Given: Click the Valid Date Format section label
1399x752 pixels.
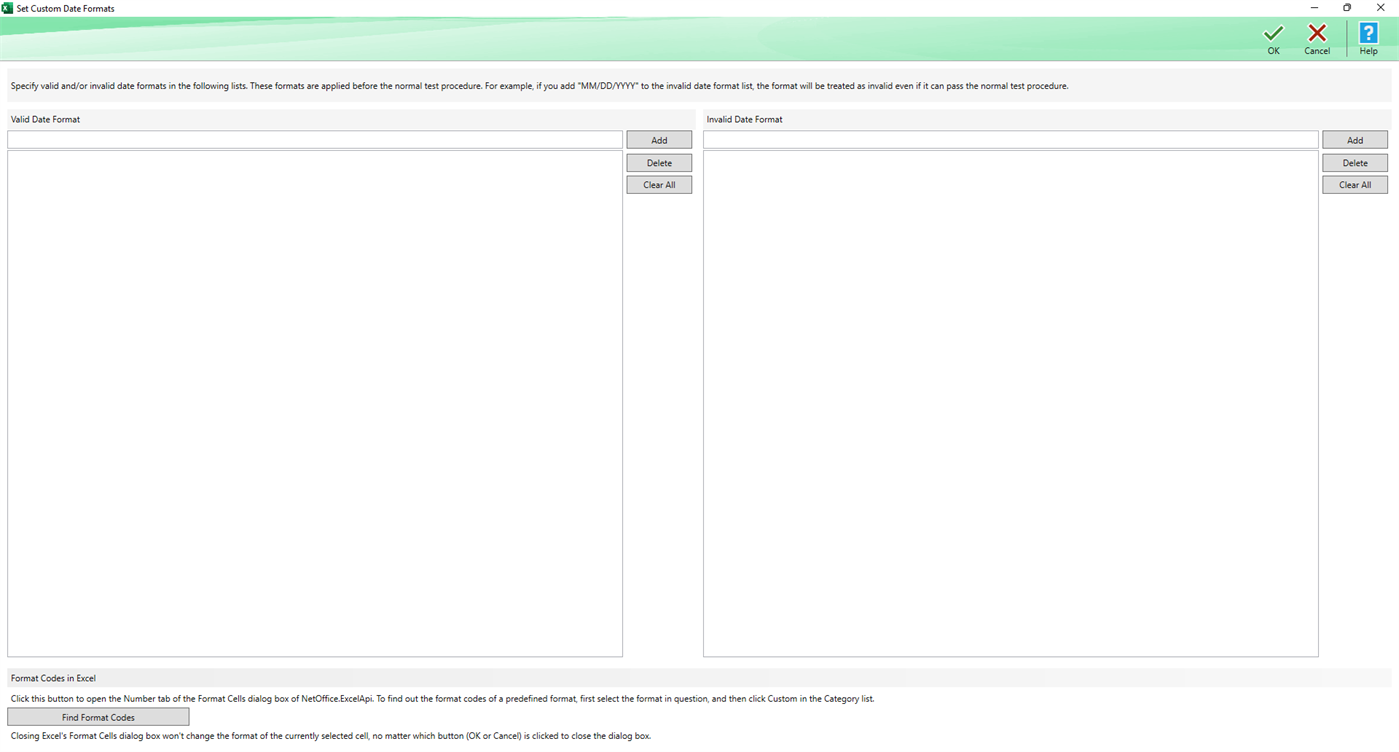Looking at the screenshot, I should point(44,119).
